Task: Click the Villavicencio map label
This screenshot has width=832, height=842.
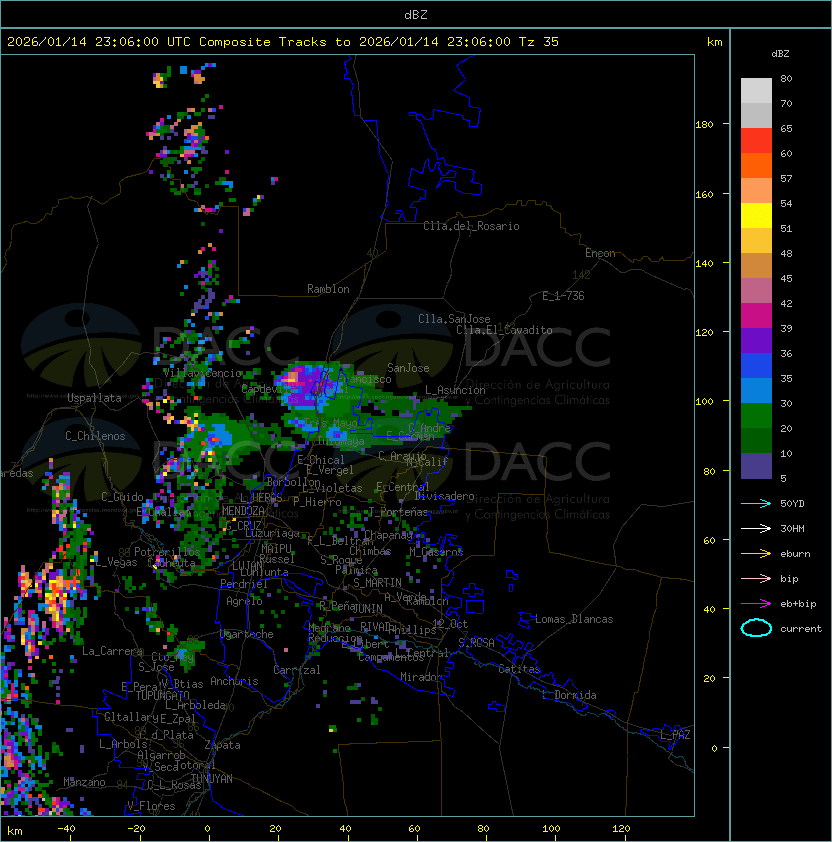Action: 202,373
